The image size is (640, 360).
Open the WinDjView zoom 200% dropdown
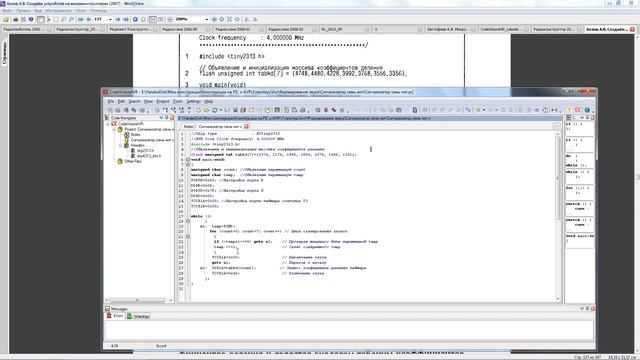point(206,19)
